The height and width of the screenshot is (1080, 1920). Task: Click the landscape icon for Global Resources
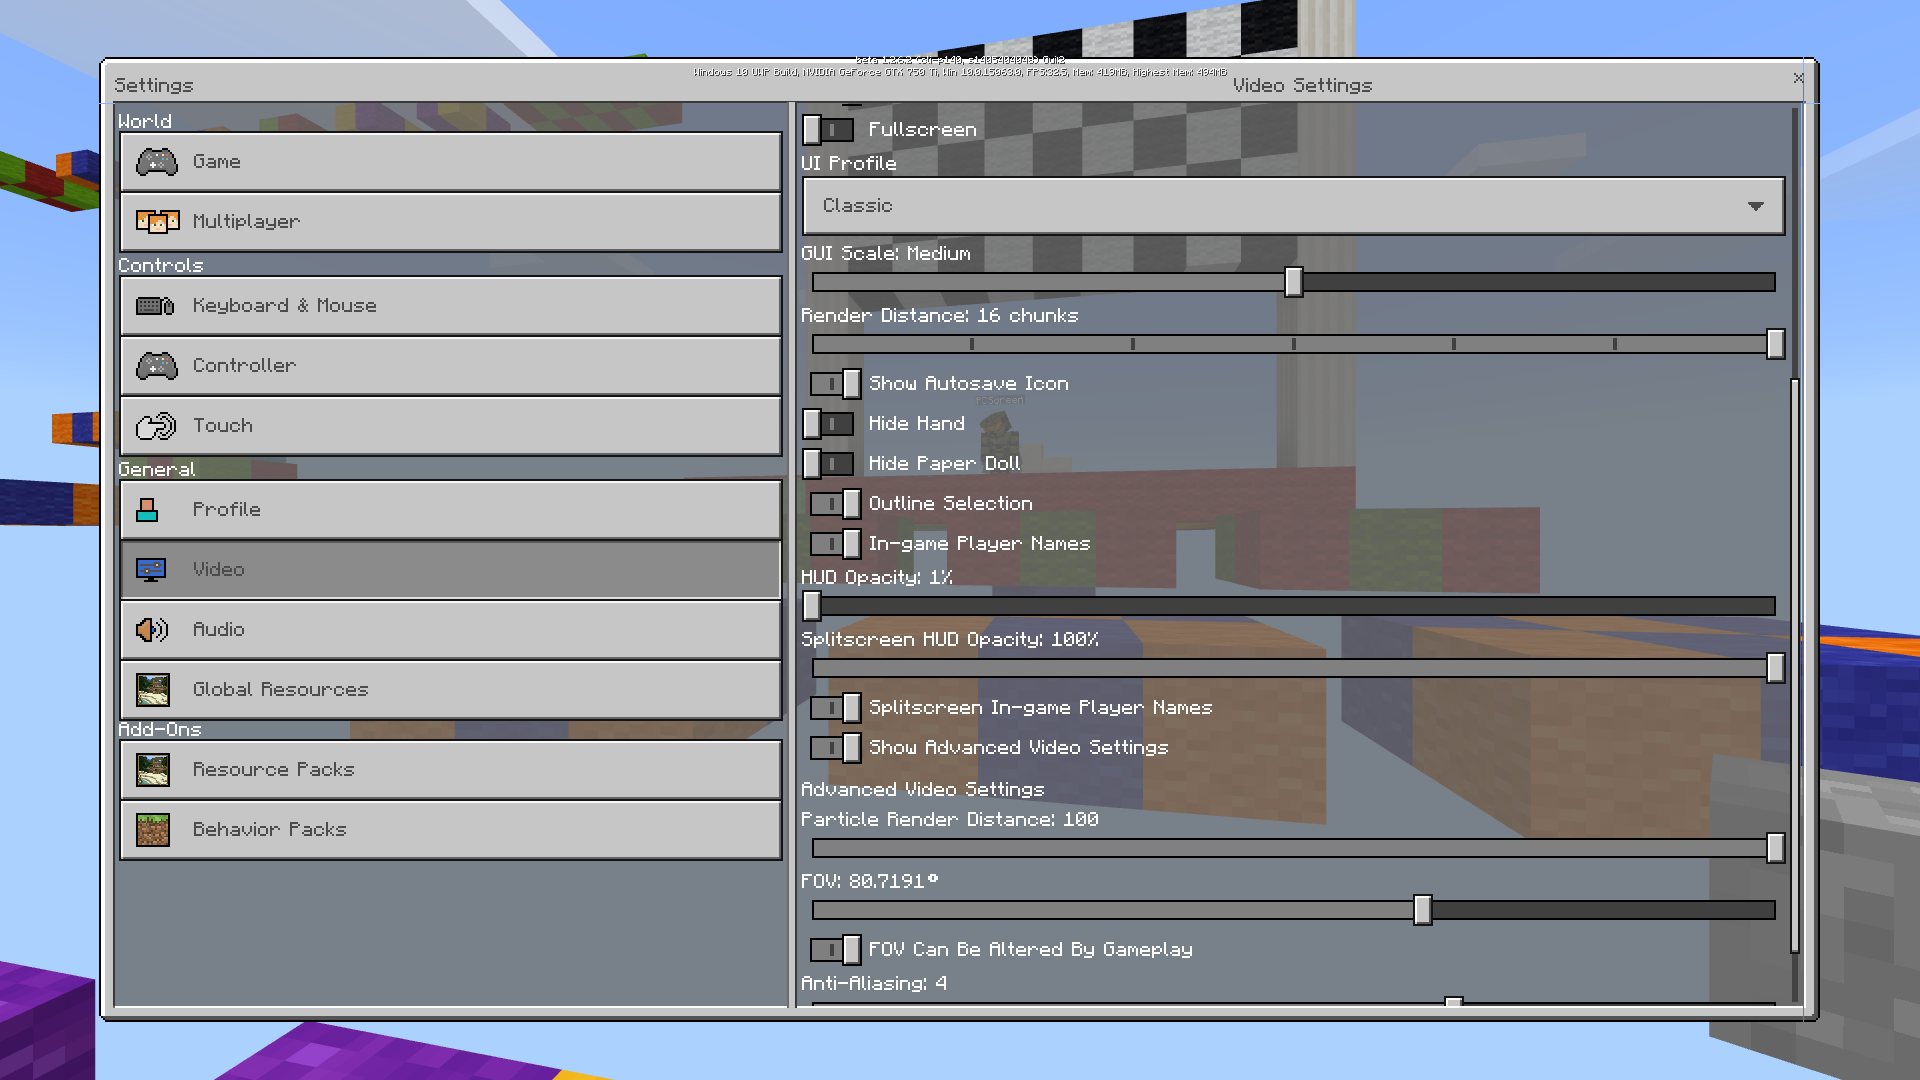[153, 690]
